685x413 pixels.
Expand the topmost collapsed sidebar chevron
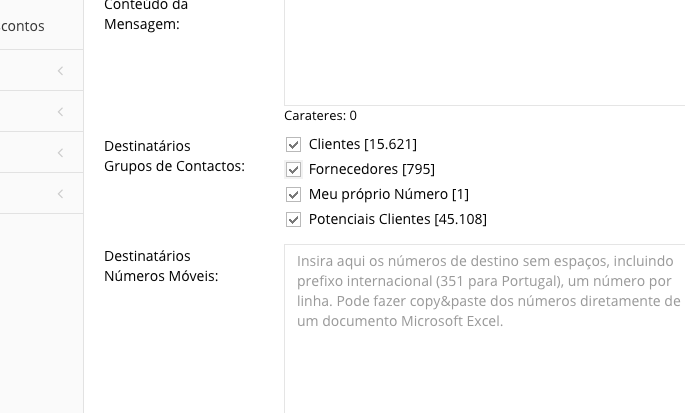coord(61,71)
